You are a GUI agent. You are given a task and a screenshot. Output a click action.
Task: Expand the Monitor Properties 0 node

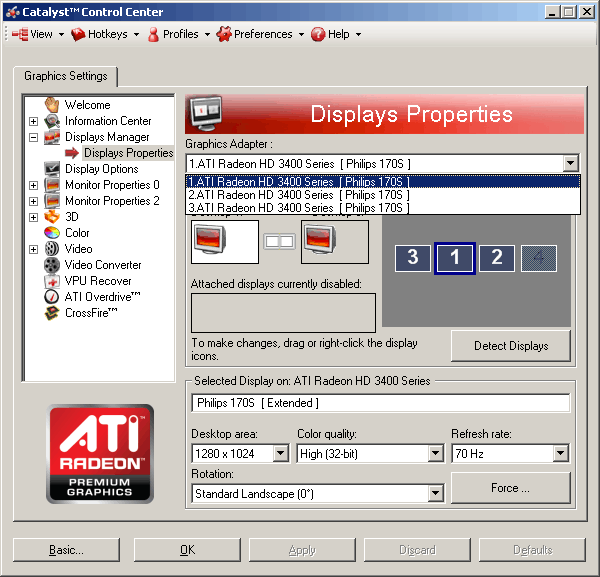pyautogui.click(x=34, y=185)
